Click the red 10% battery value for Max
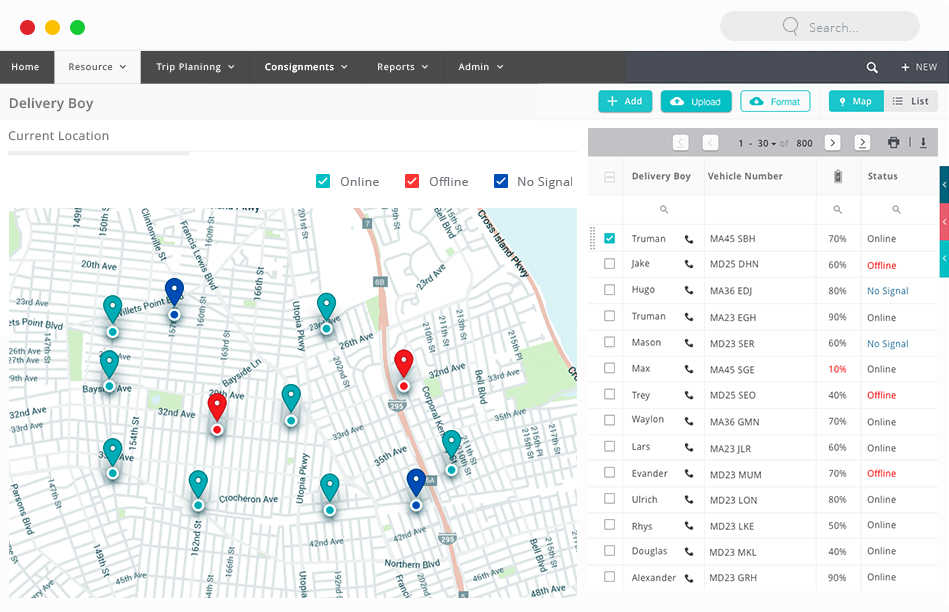 [x=837, y=369]
